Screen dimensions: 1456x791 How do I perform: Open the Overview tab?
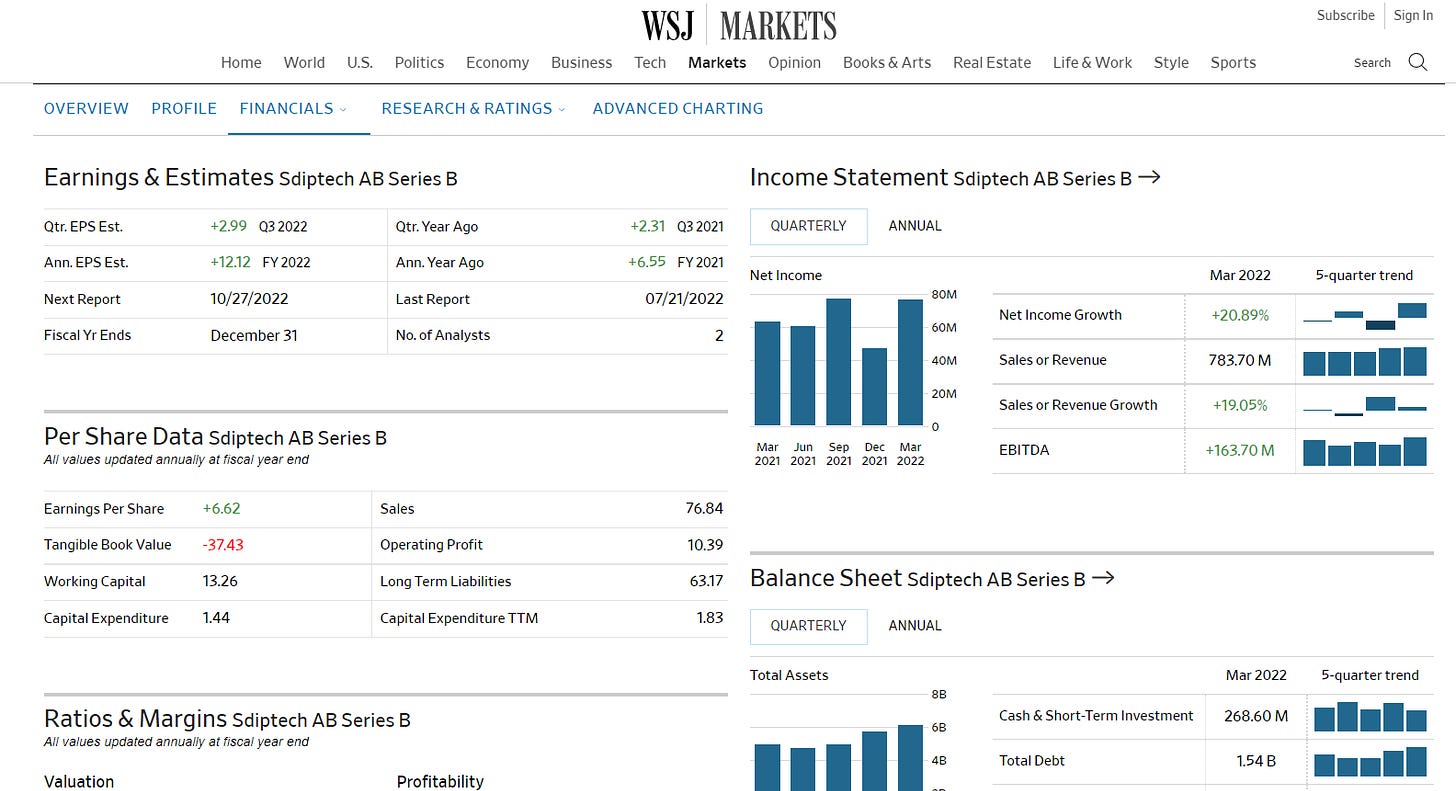(86, 108)
